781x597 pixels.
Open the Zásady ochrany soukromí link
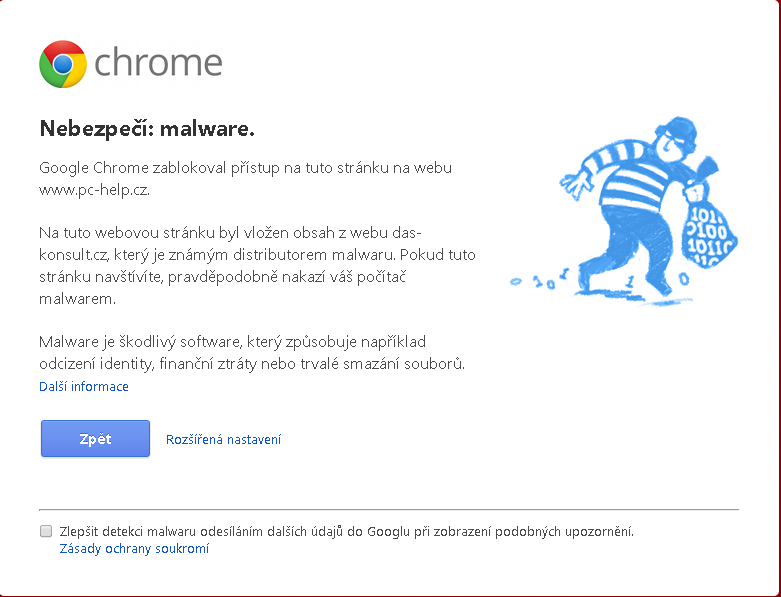click(134, 548)
